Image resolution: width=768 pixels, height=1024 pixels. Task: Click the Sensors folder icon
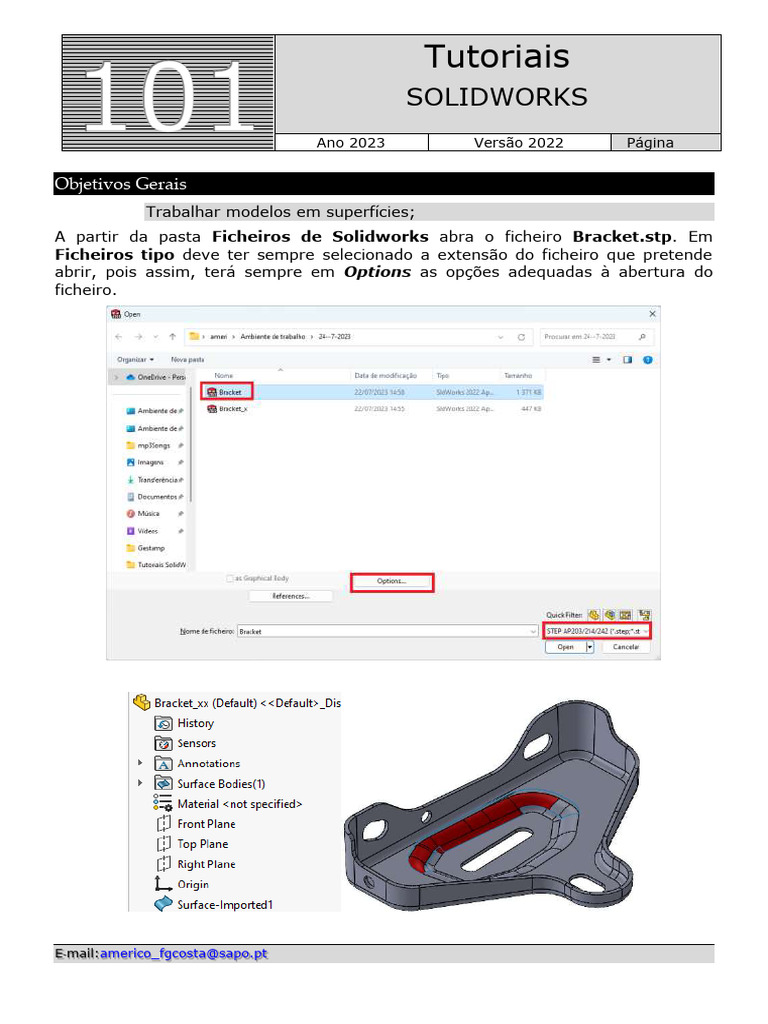pyautogui.click(x=163, y=744)
